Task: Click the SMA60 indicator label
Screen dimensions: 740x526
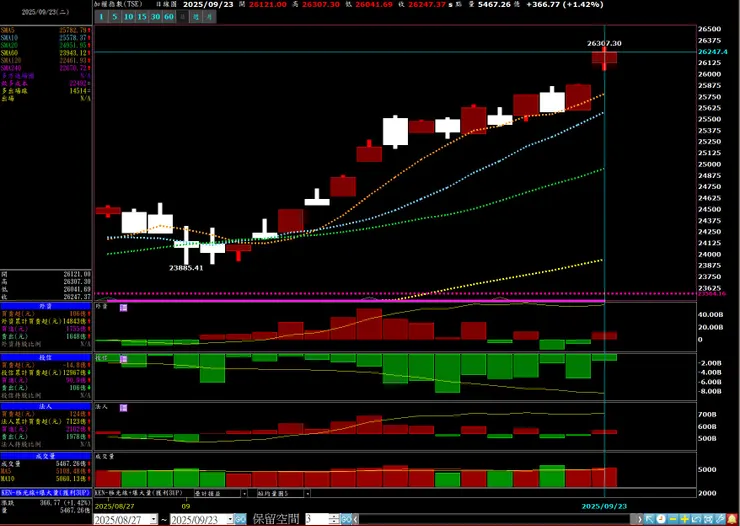Action: point(9,53)
